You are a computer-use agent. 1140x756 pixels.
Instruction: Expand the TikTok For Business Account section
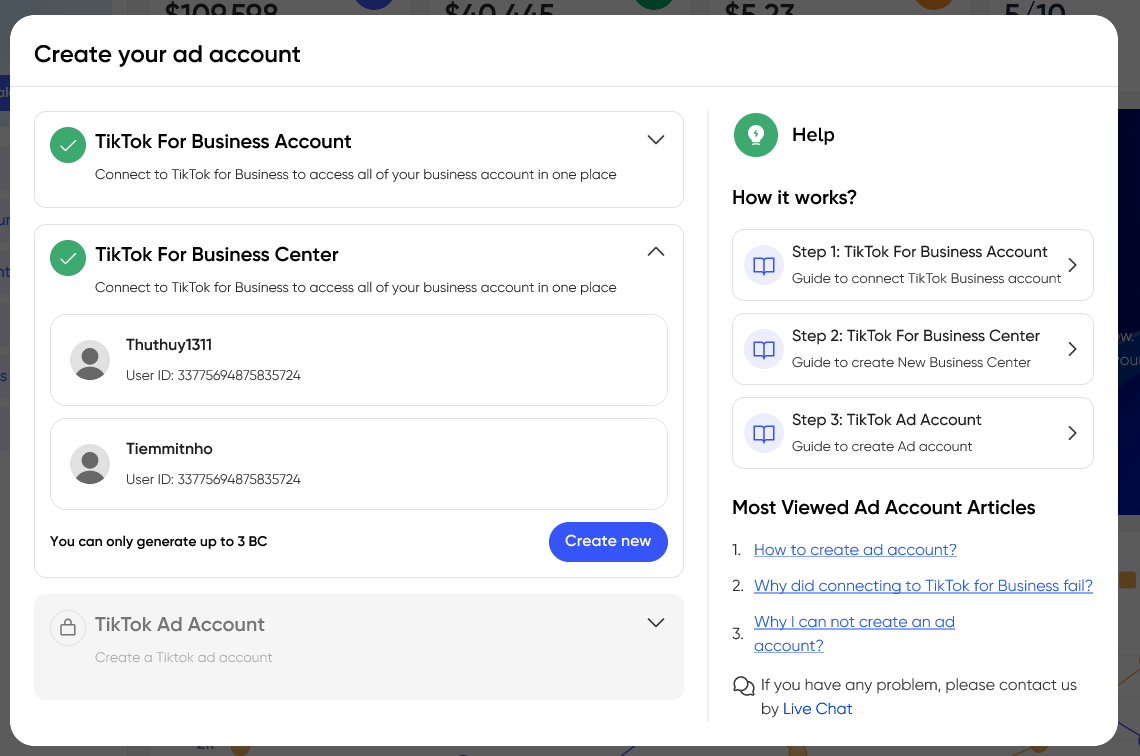(x=656, y=139)
